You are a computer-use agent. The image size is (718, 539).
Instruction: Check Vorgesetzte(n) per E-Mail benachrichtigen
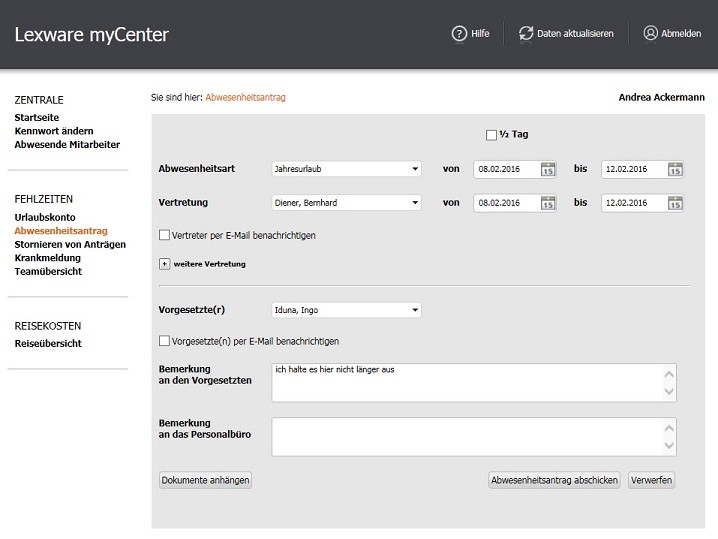(164, 341)
